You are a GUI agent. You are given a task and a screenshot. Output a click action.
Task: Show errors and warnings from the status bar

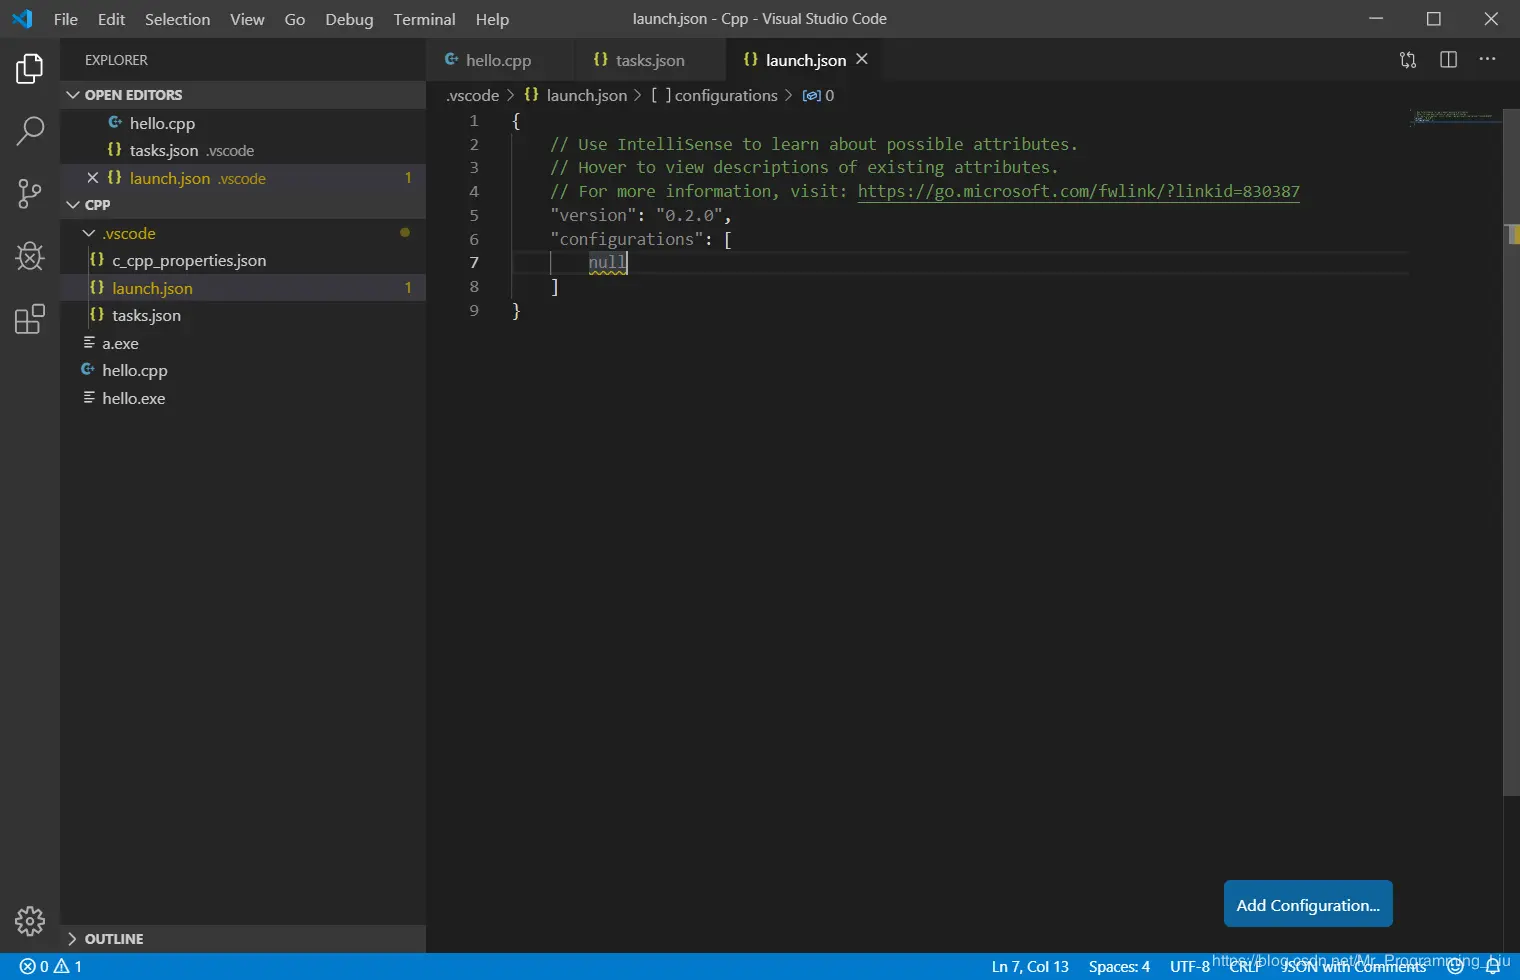(51, 966)
